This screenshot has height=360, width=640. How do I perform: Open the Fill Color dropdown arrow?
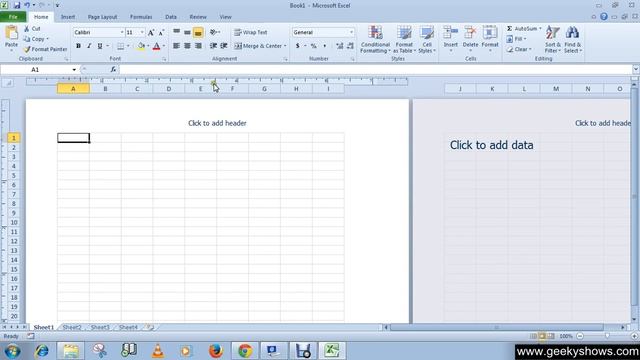(x=148, y=46)
